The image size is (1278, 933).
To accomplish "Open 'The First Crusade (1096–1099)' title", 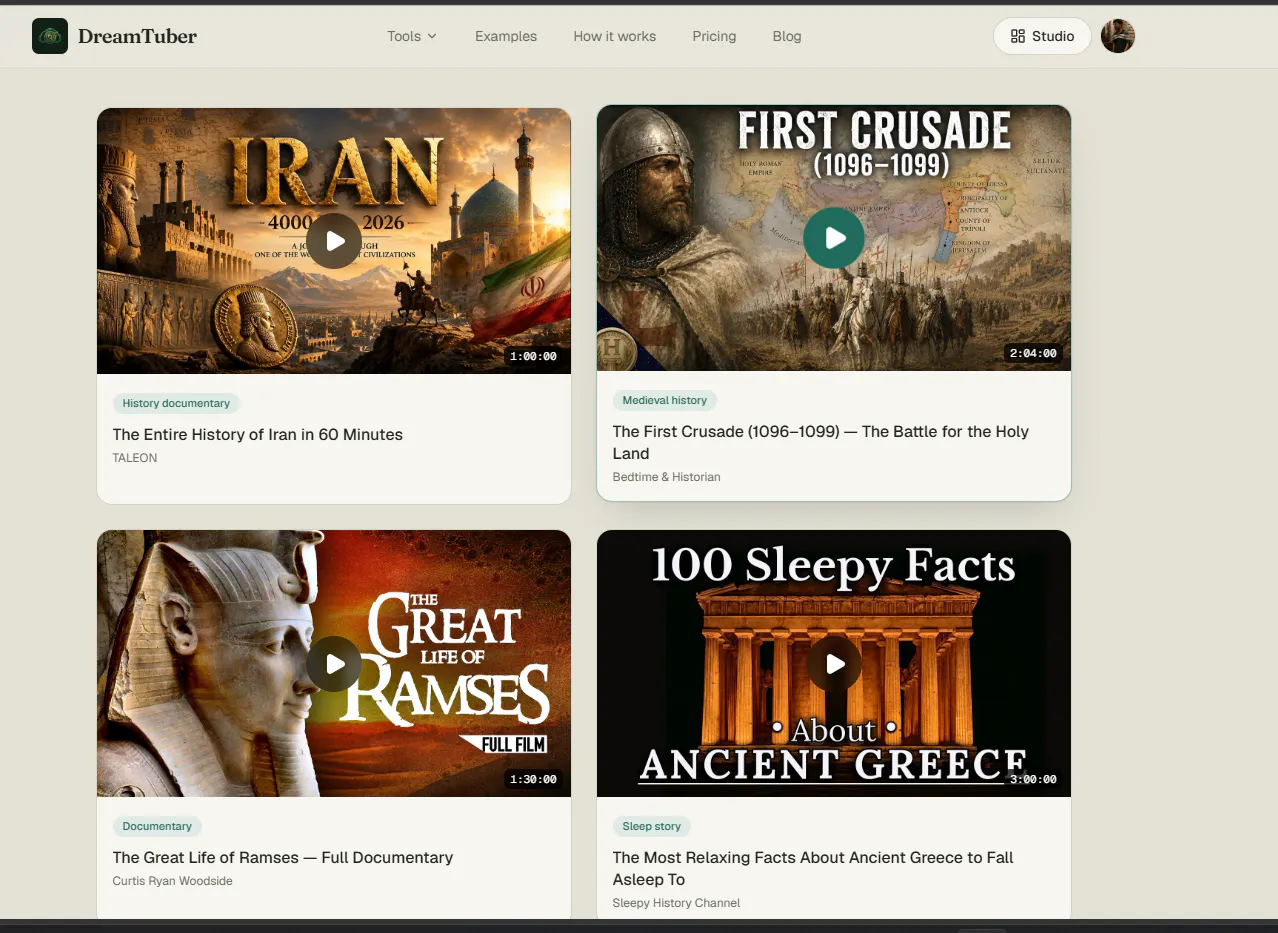I will (821, 442).
